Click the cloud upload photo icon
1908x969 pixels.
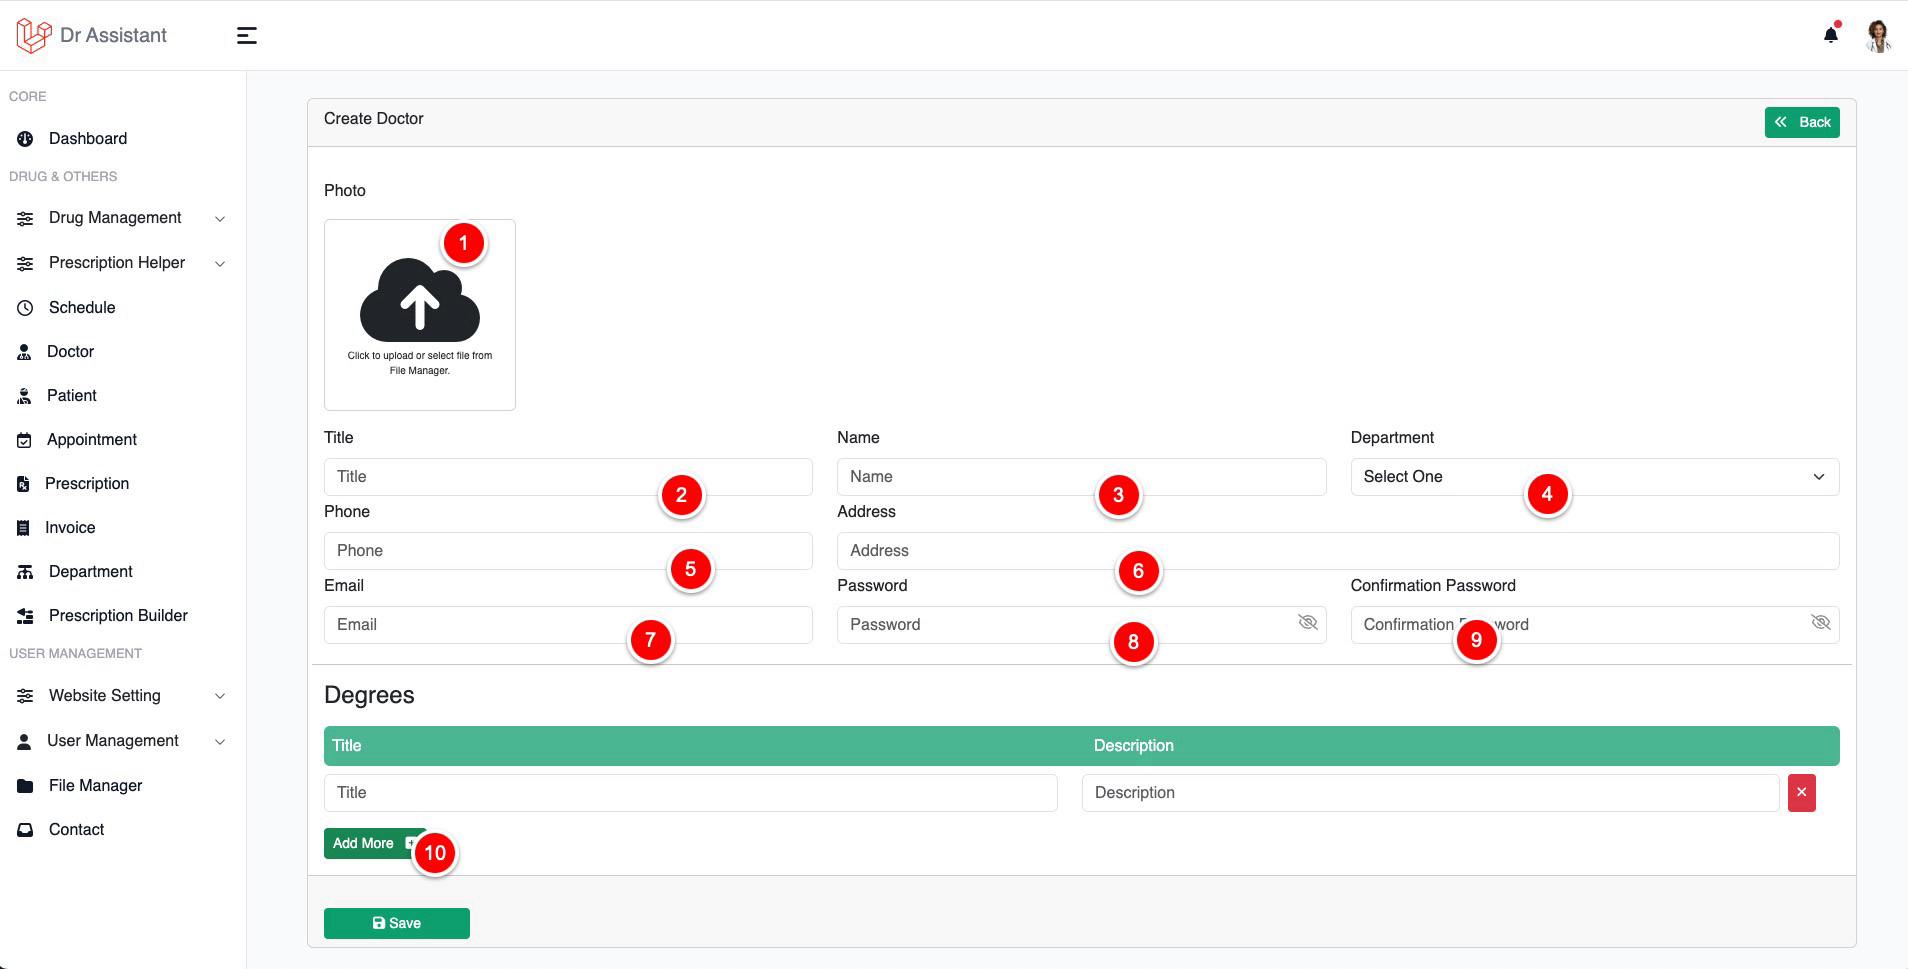pos(419,300)
